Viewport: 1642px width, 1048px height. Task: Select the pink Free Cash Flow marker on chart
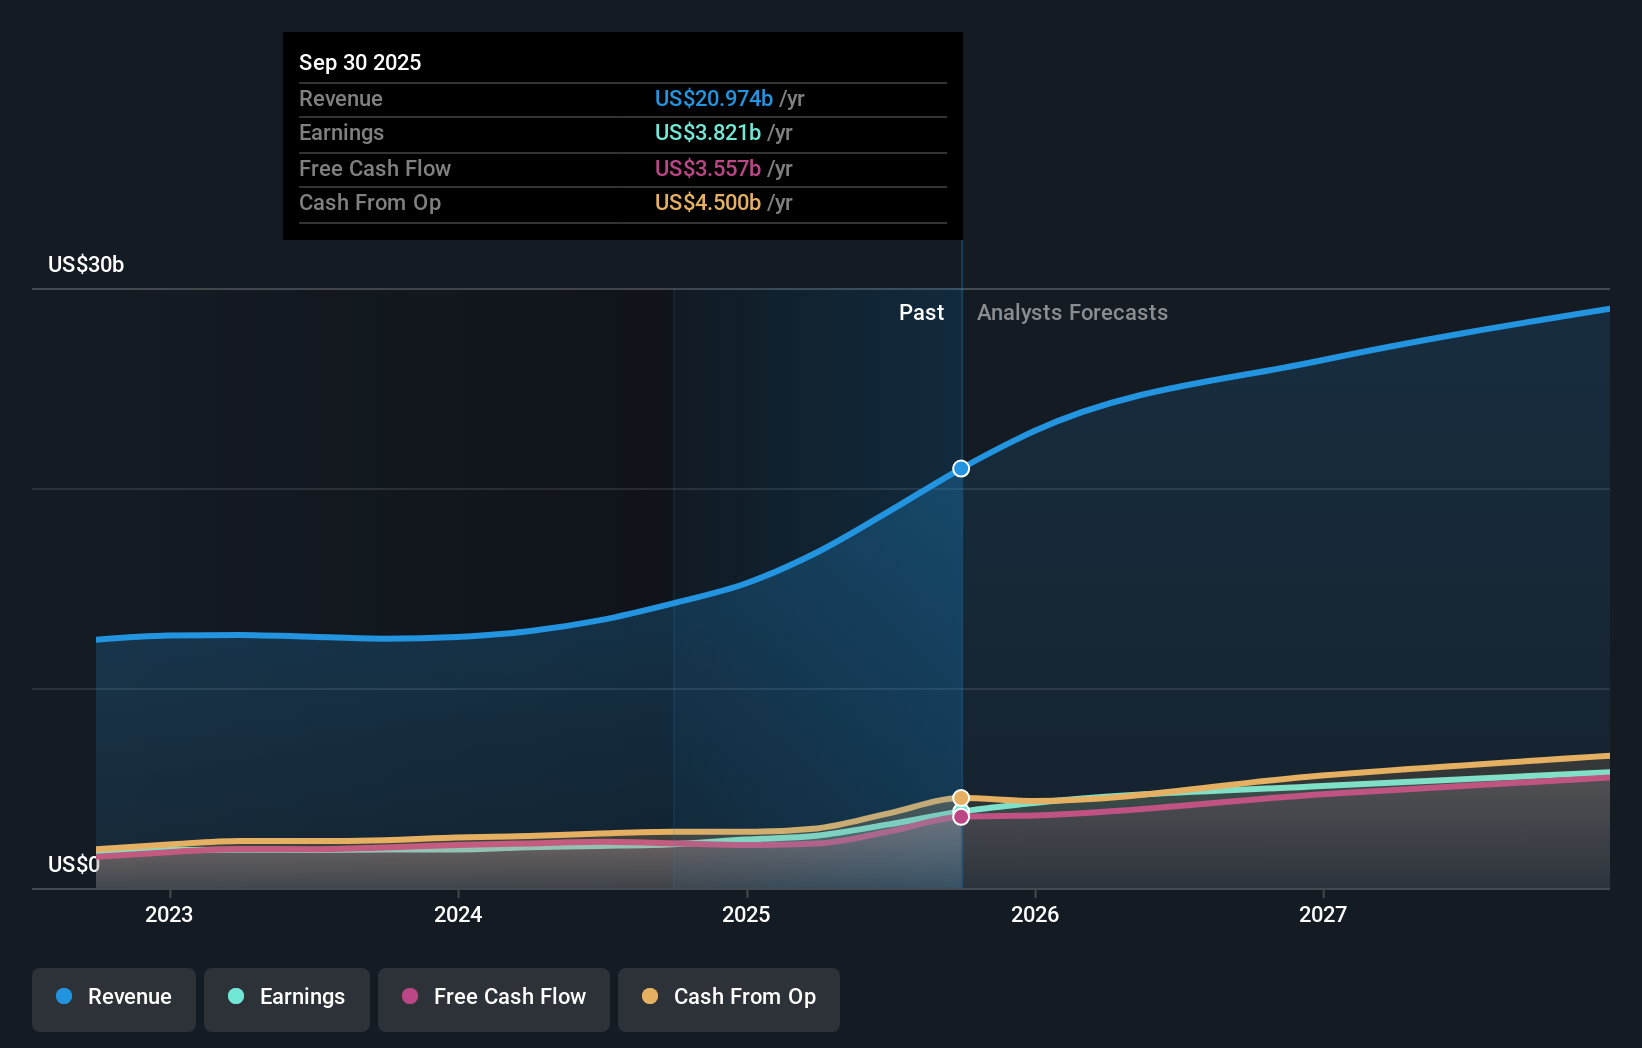click(960, 817)
